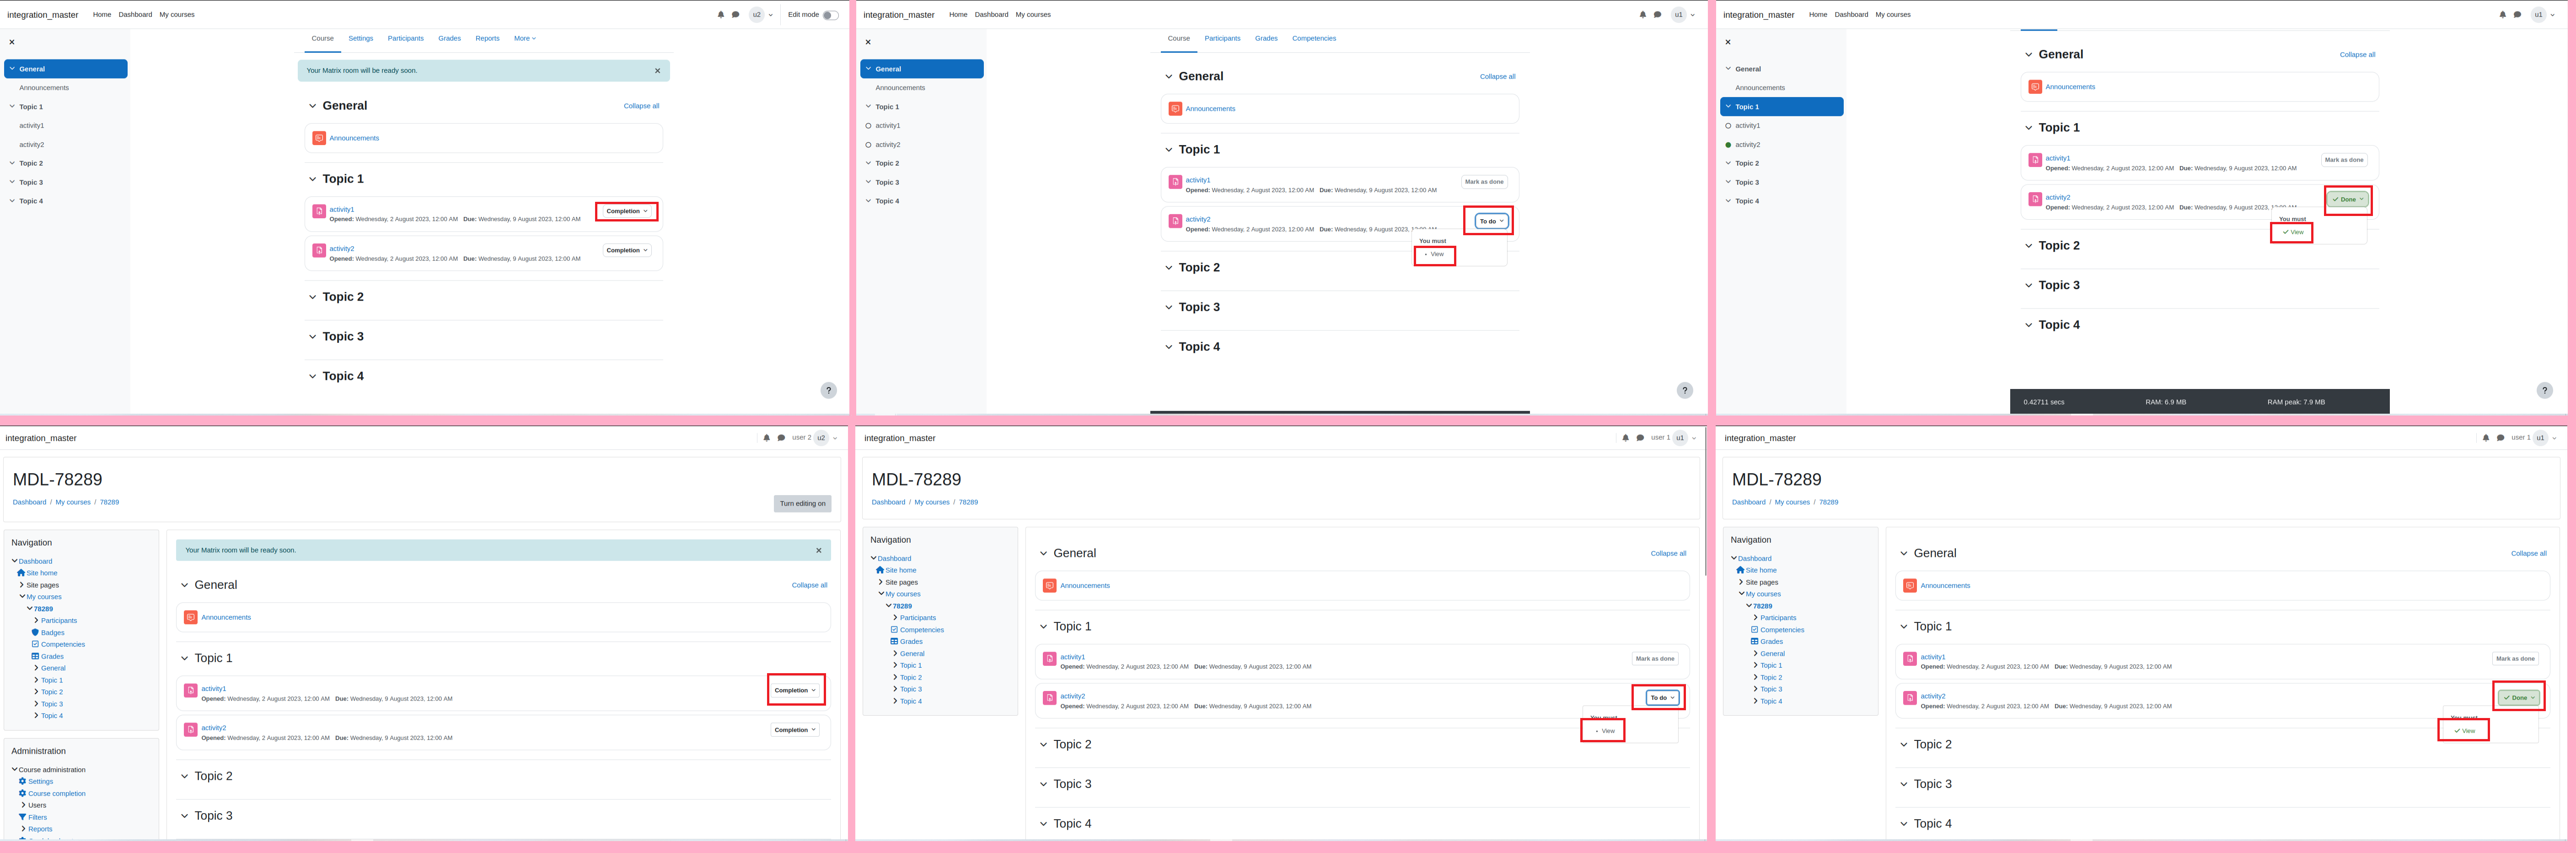2576x853 pixels.
Task: Switch to Reports tab in top-left panel
Action: coord(487,38)
